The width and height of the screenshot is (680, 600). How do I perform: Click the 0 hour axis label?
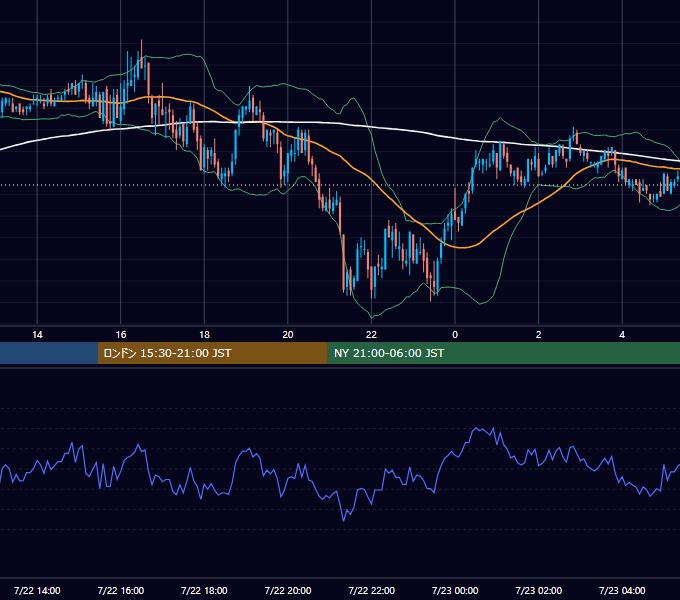455,335
